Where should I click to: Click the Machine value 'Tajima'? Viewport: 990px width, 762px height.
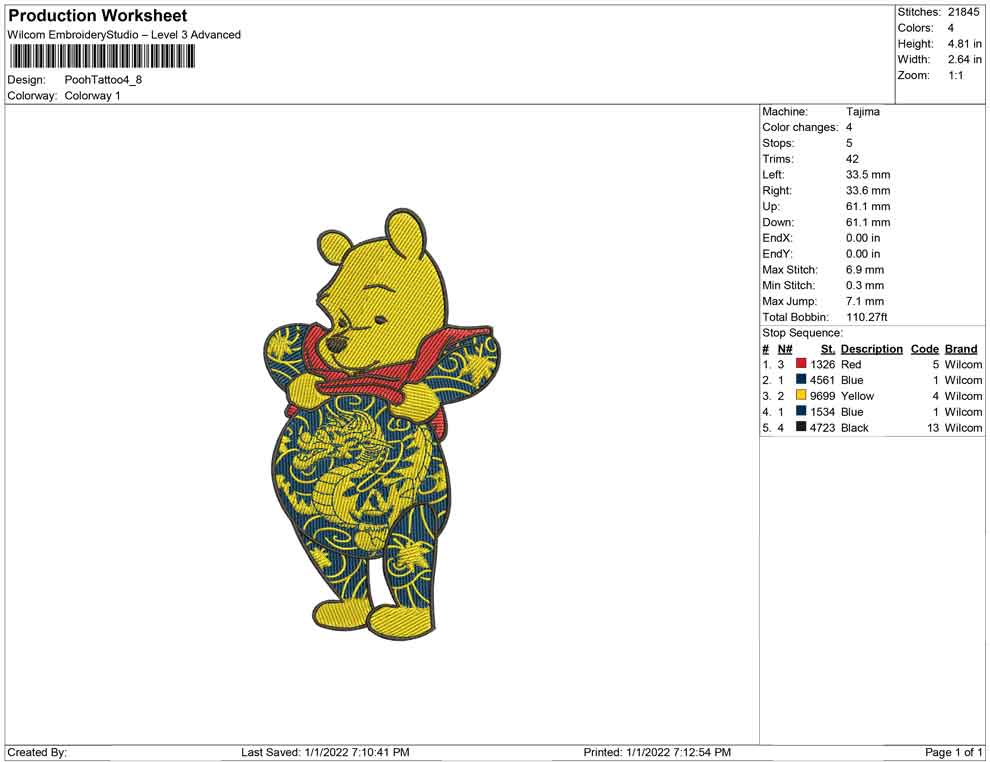862,111
